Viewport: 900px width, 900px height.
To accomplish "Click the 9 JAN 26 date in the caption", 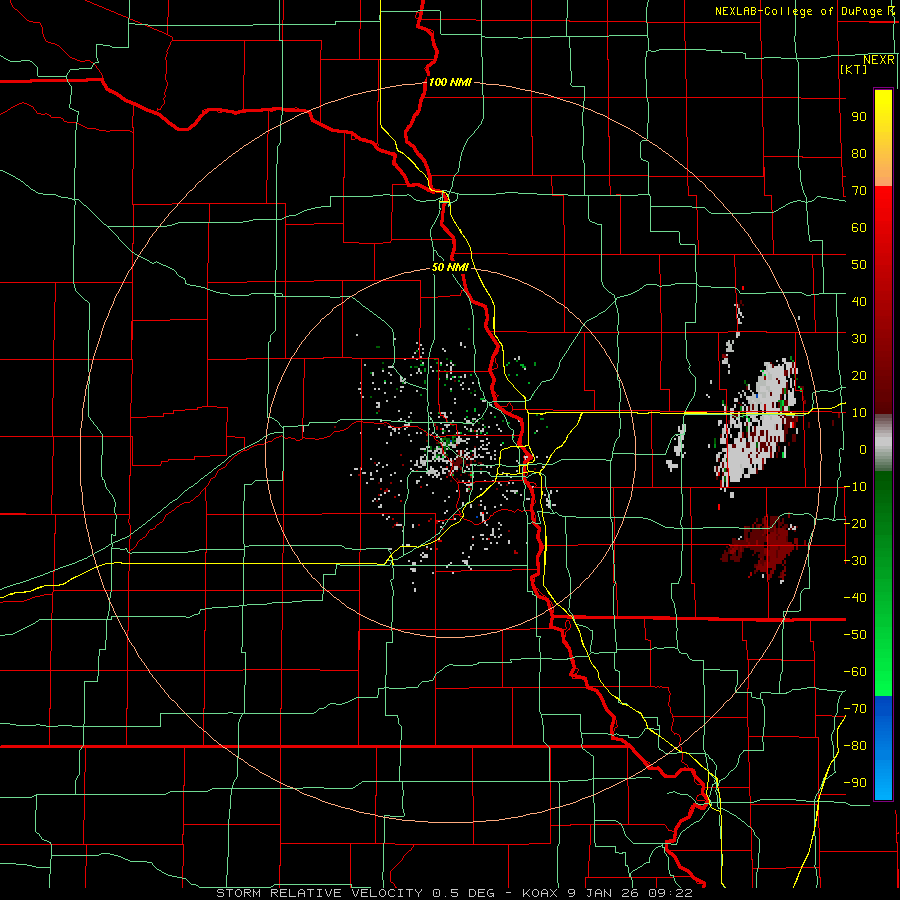I will click(606, 893).
